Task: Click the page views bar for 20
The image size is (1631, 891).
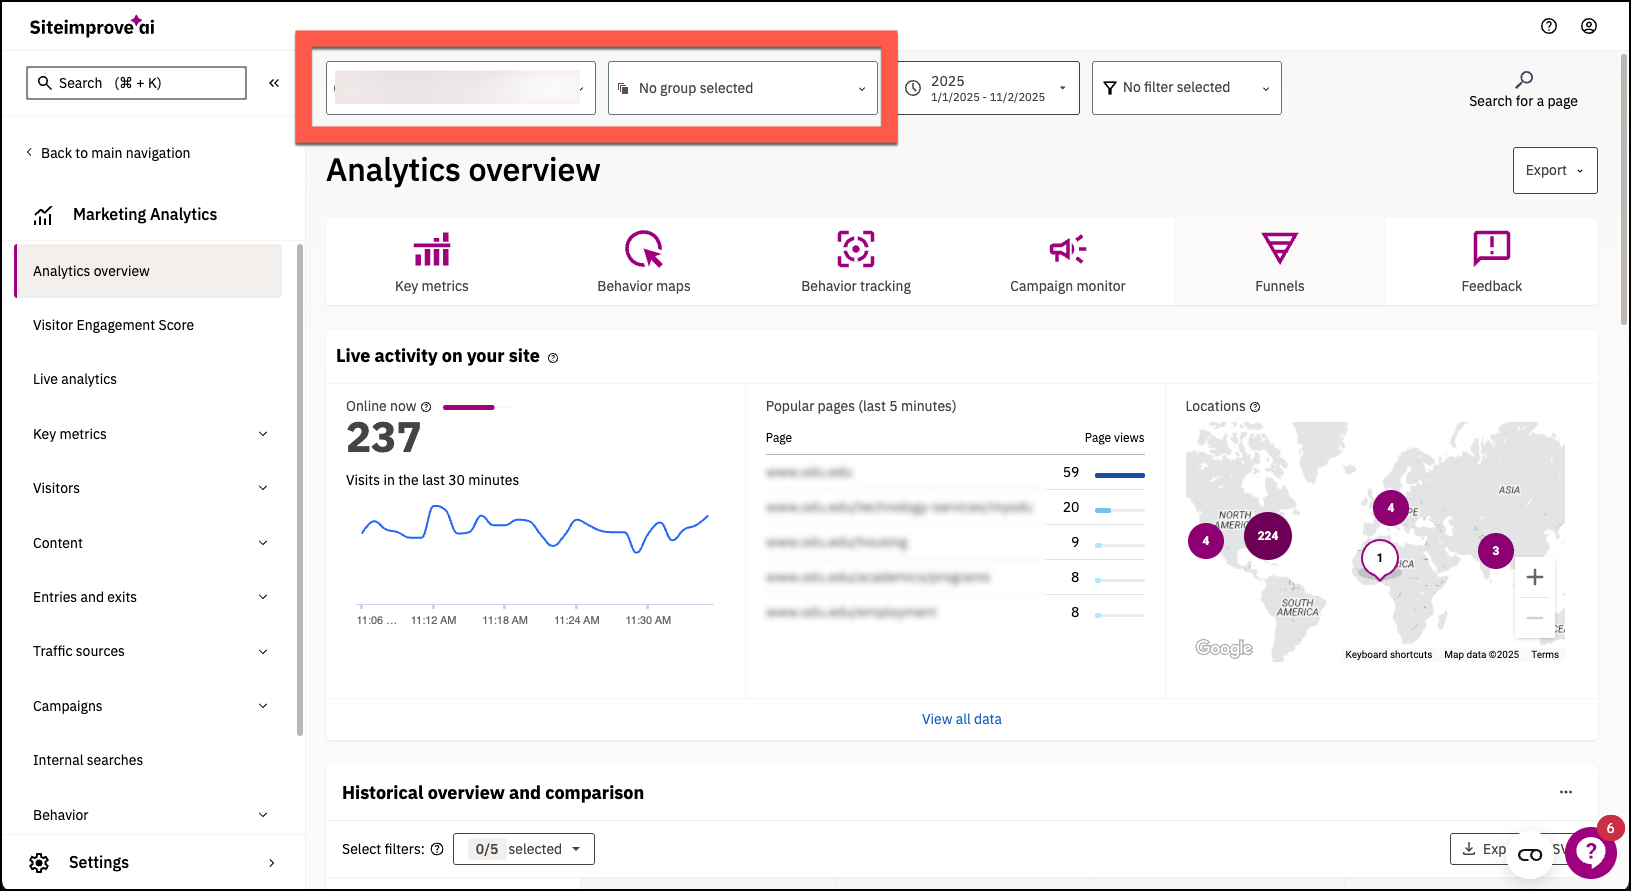Action: click(x=1120, y=510)
